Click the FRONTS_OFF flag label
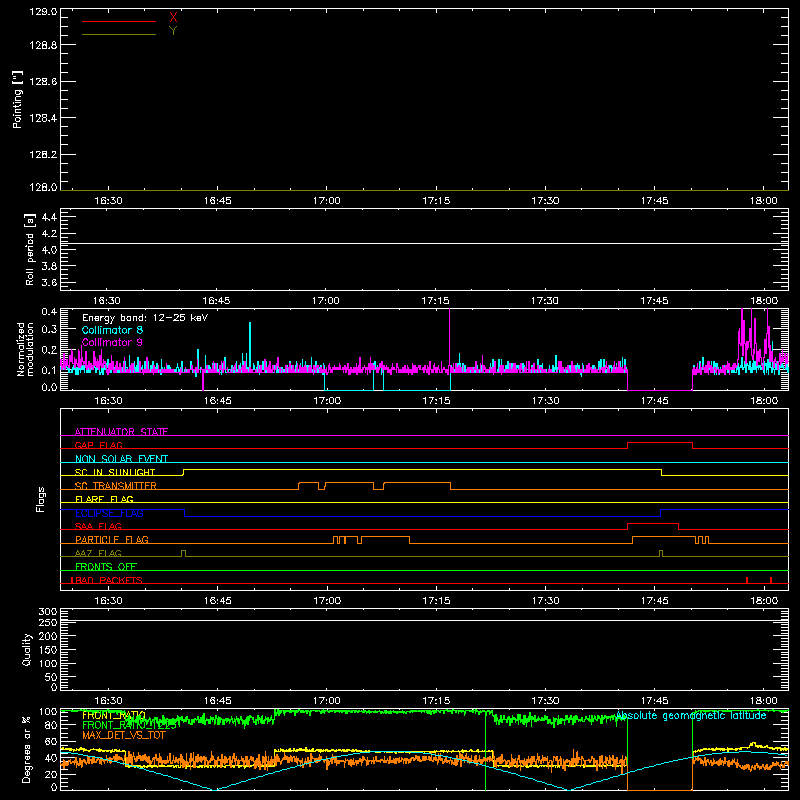 [x=106, y=566]
